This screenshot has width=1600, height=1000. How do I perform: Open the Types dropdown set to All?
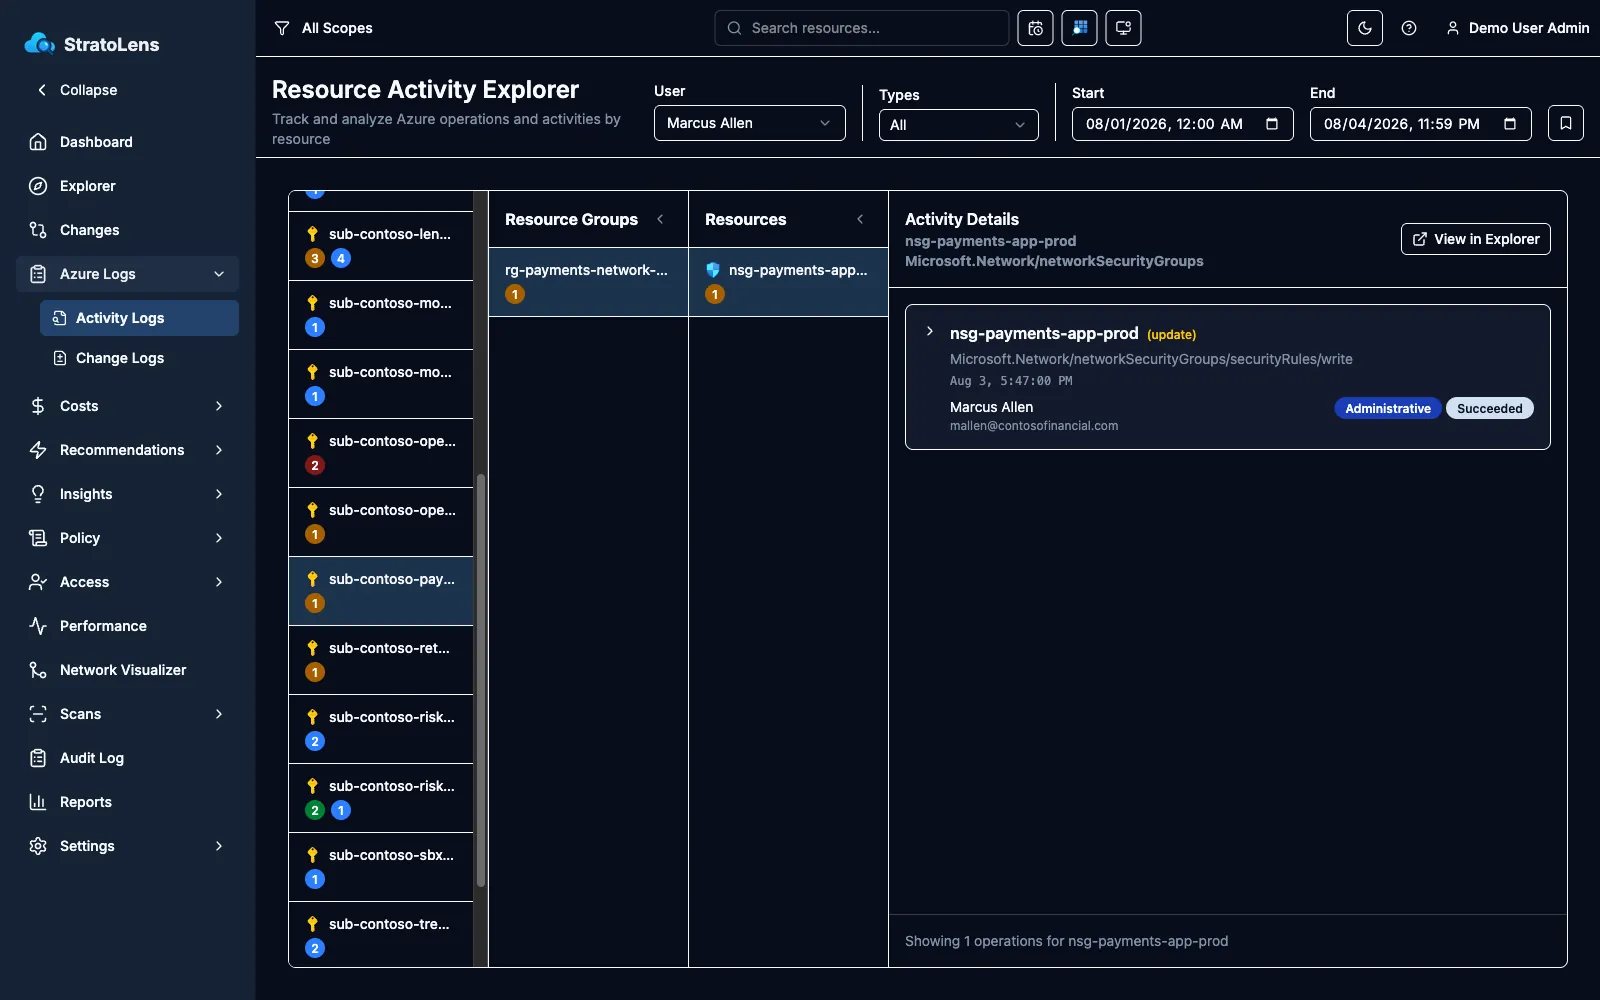coord(959,125)
